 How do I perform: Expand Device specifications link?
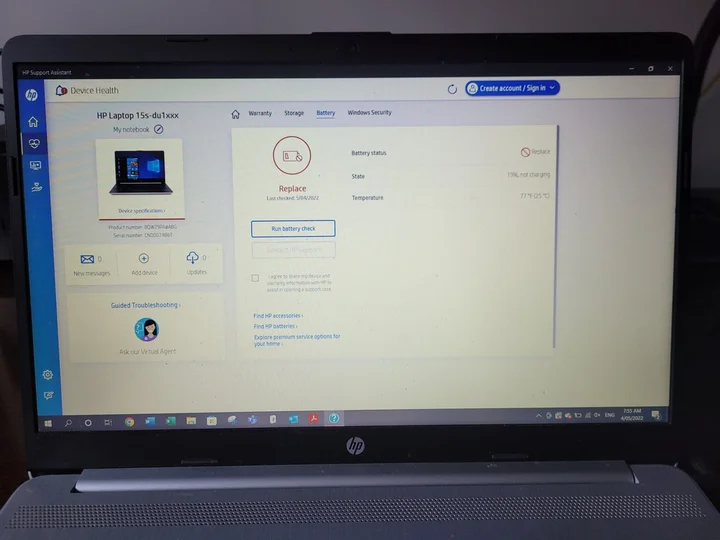pos(141,211)
